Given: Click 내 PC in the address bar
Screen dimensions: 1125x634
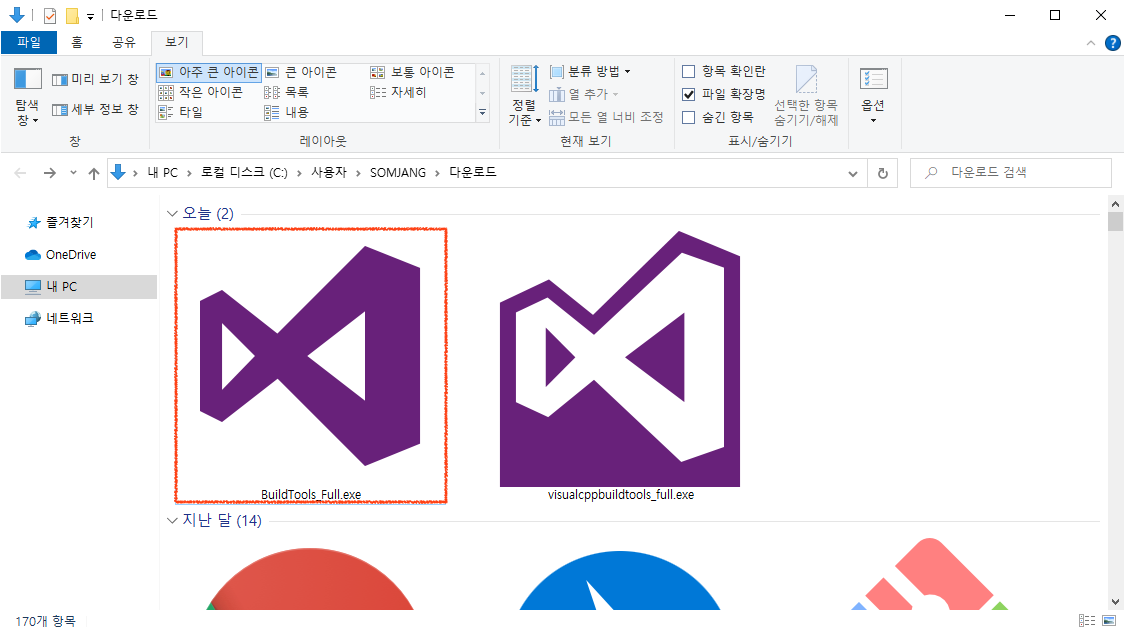Looking at the screenshot, I should [x=162, y=173].
